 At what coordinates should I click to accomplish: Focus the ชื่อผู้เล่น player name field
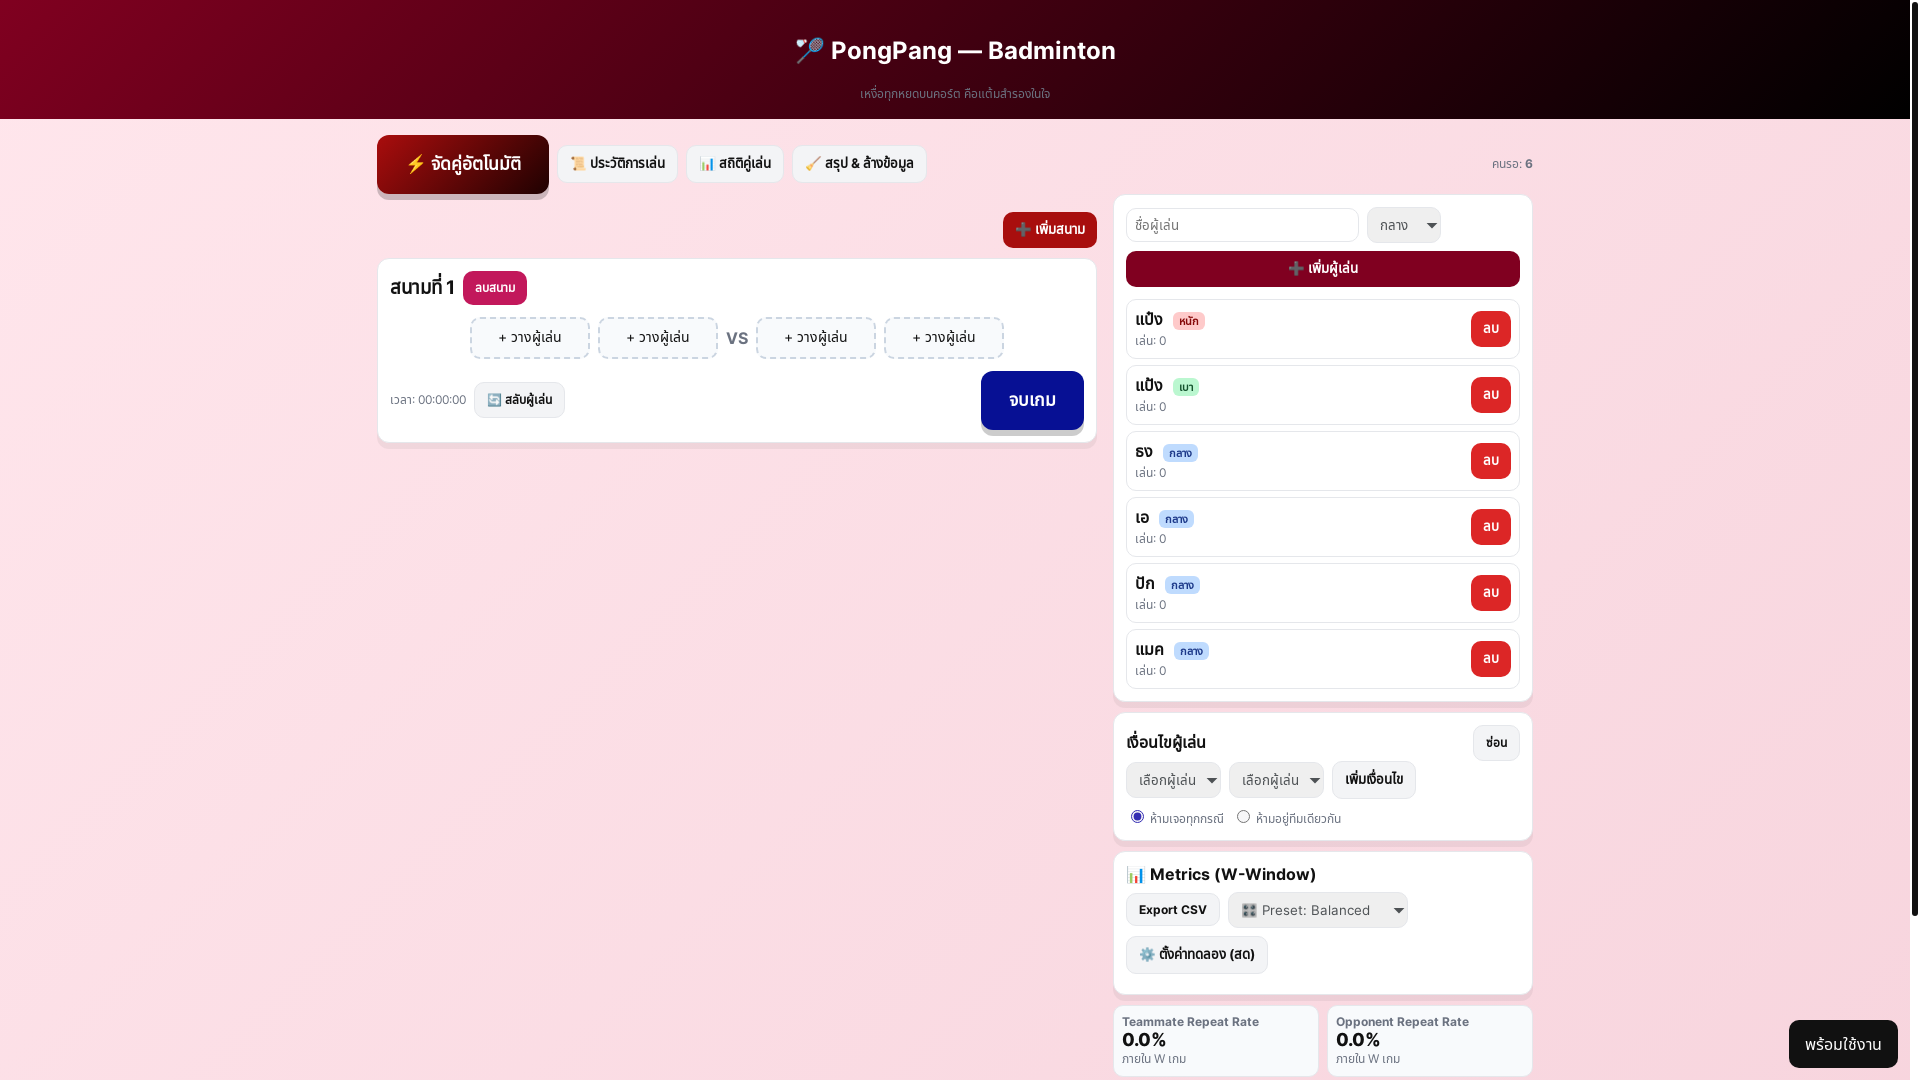coord(1242,225)
